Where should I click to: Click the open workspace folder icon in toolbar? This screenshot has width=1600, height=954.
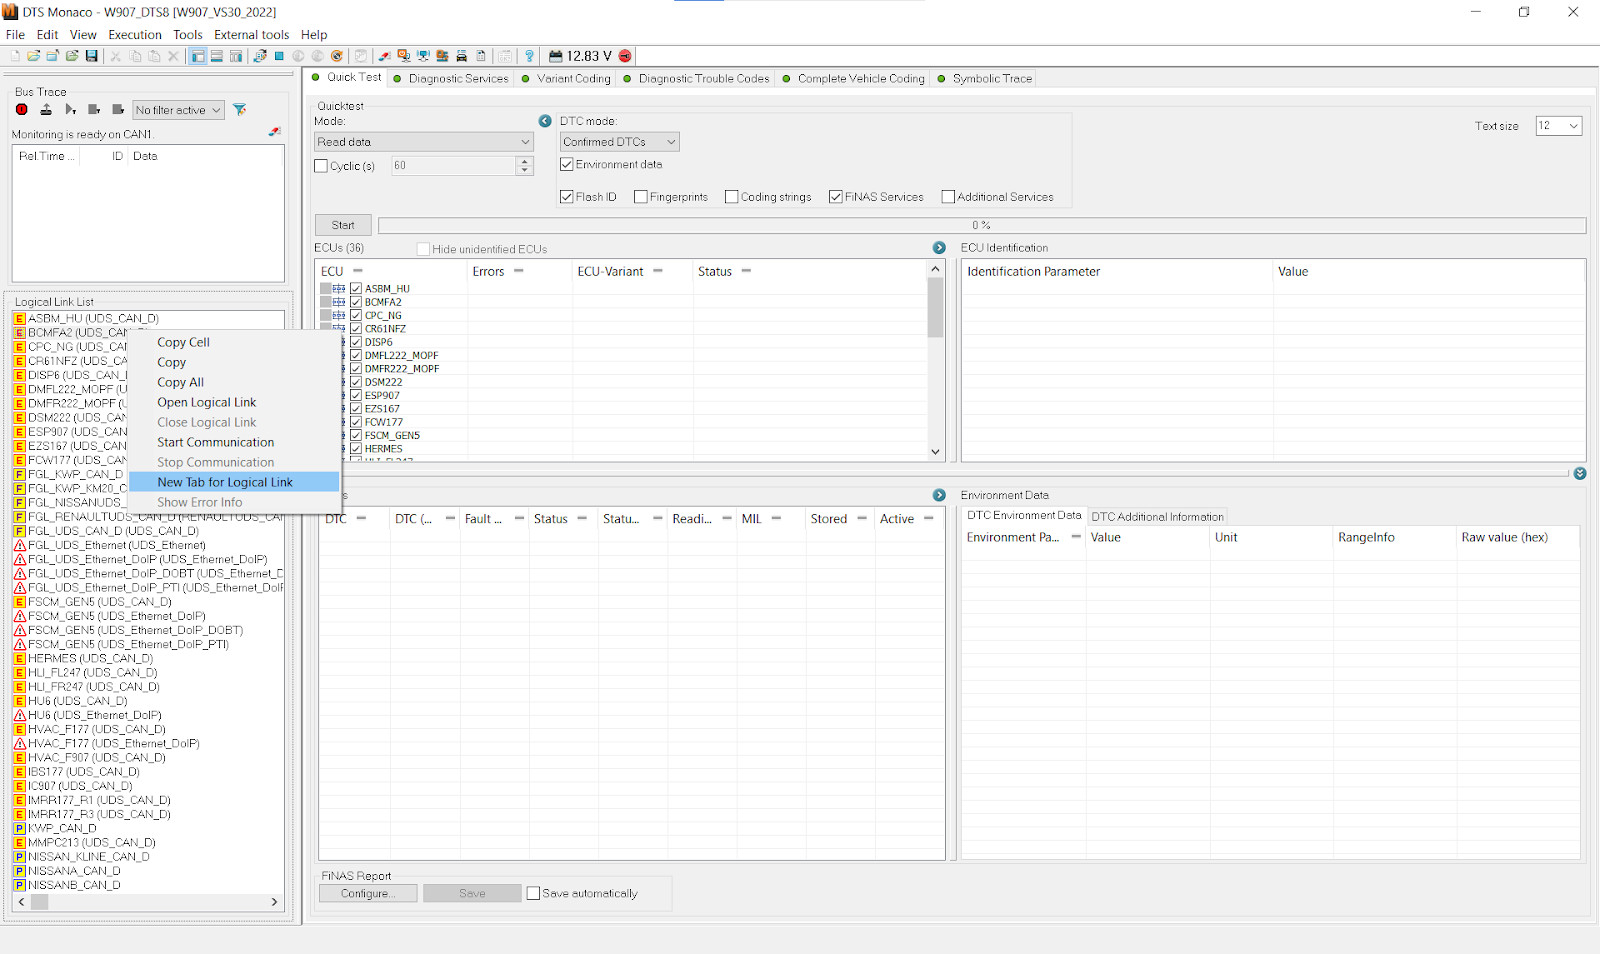click(x=34, y=56)
